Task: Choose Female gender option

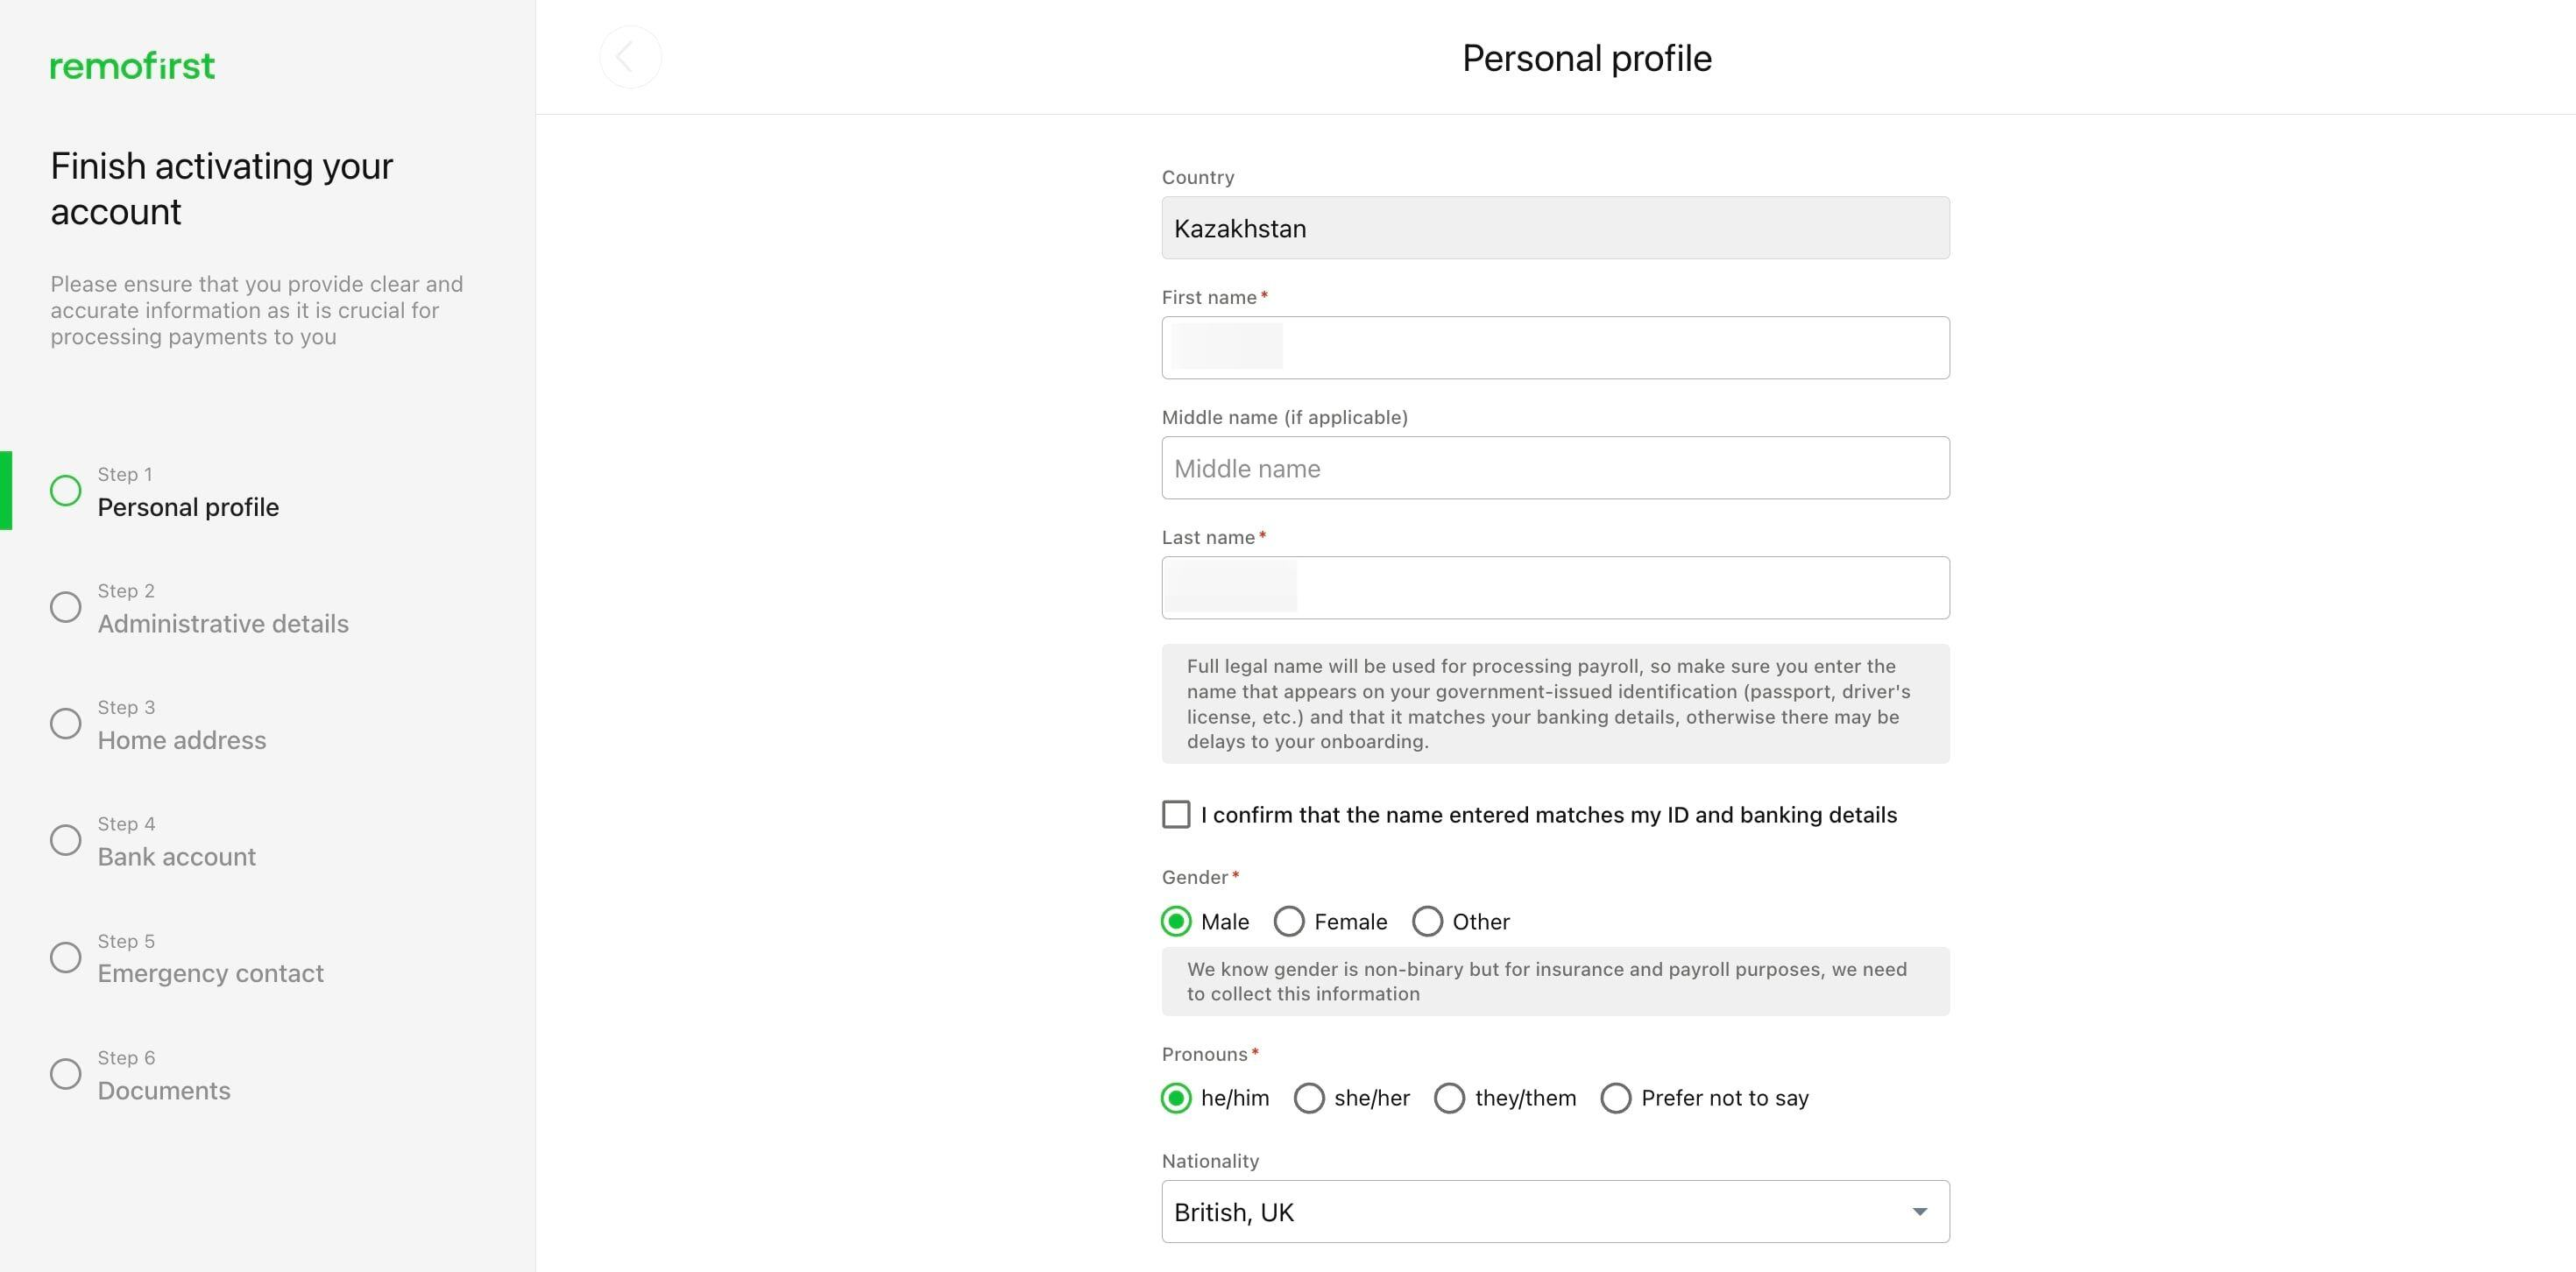Action: [1289, 921]
